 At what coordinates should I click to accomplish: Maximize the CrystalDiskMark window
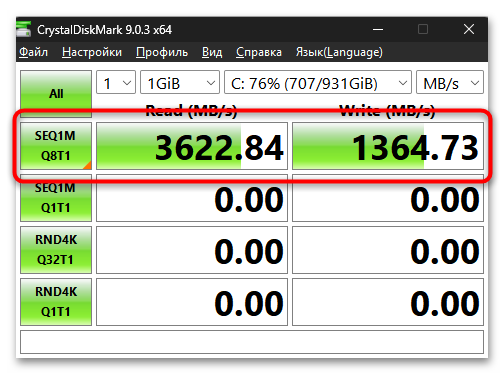(423, 29)
